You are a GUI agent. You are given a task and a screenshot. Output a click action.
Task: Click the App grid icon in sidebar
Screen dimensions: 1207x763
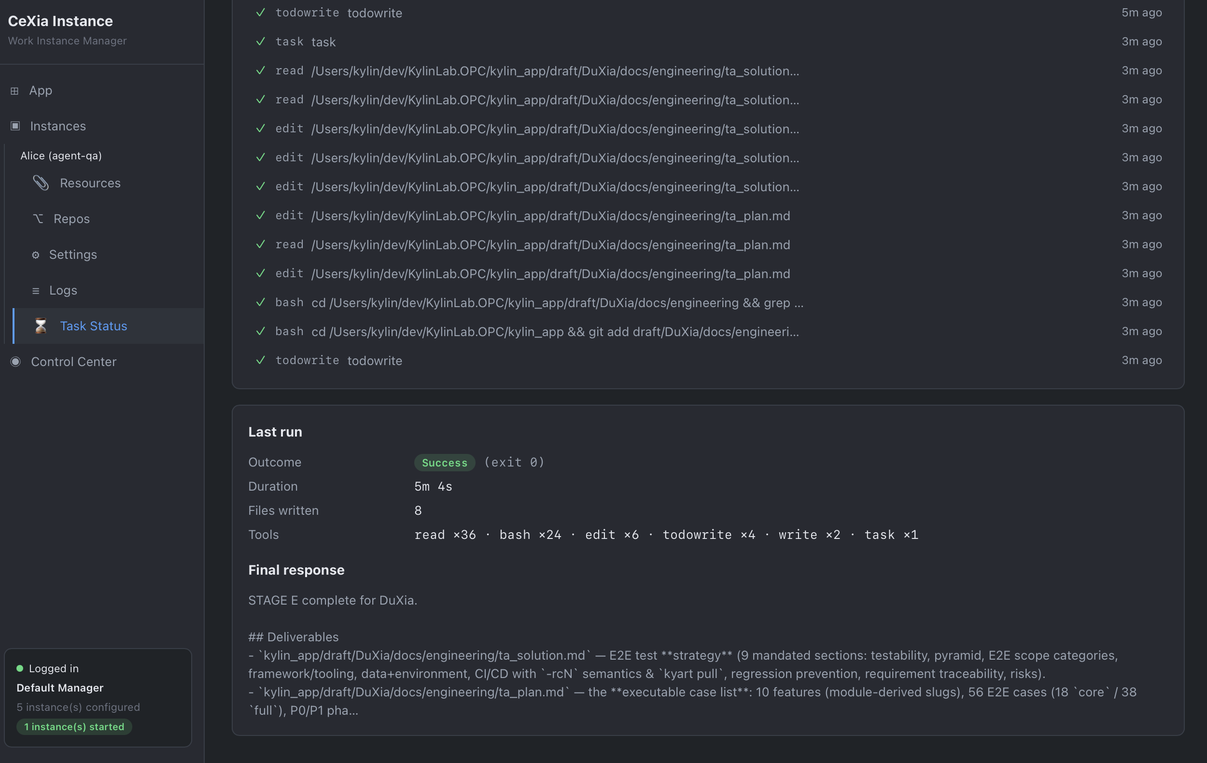(14, 91)
